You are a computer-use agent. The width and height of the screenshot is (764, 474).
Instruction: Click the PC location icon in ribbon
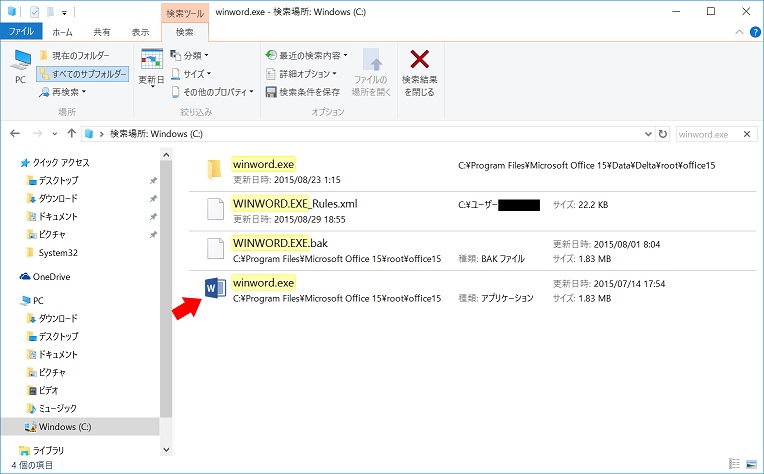(x=20, y=67)
